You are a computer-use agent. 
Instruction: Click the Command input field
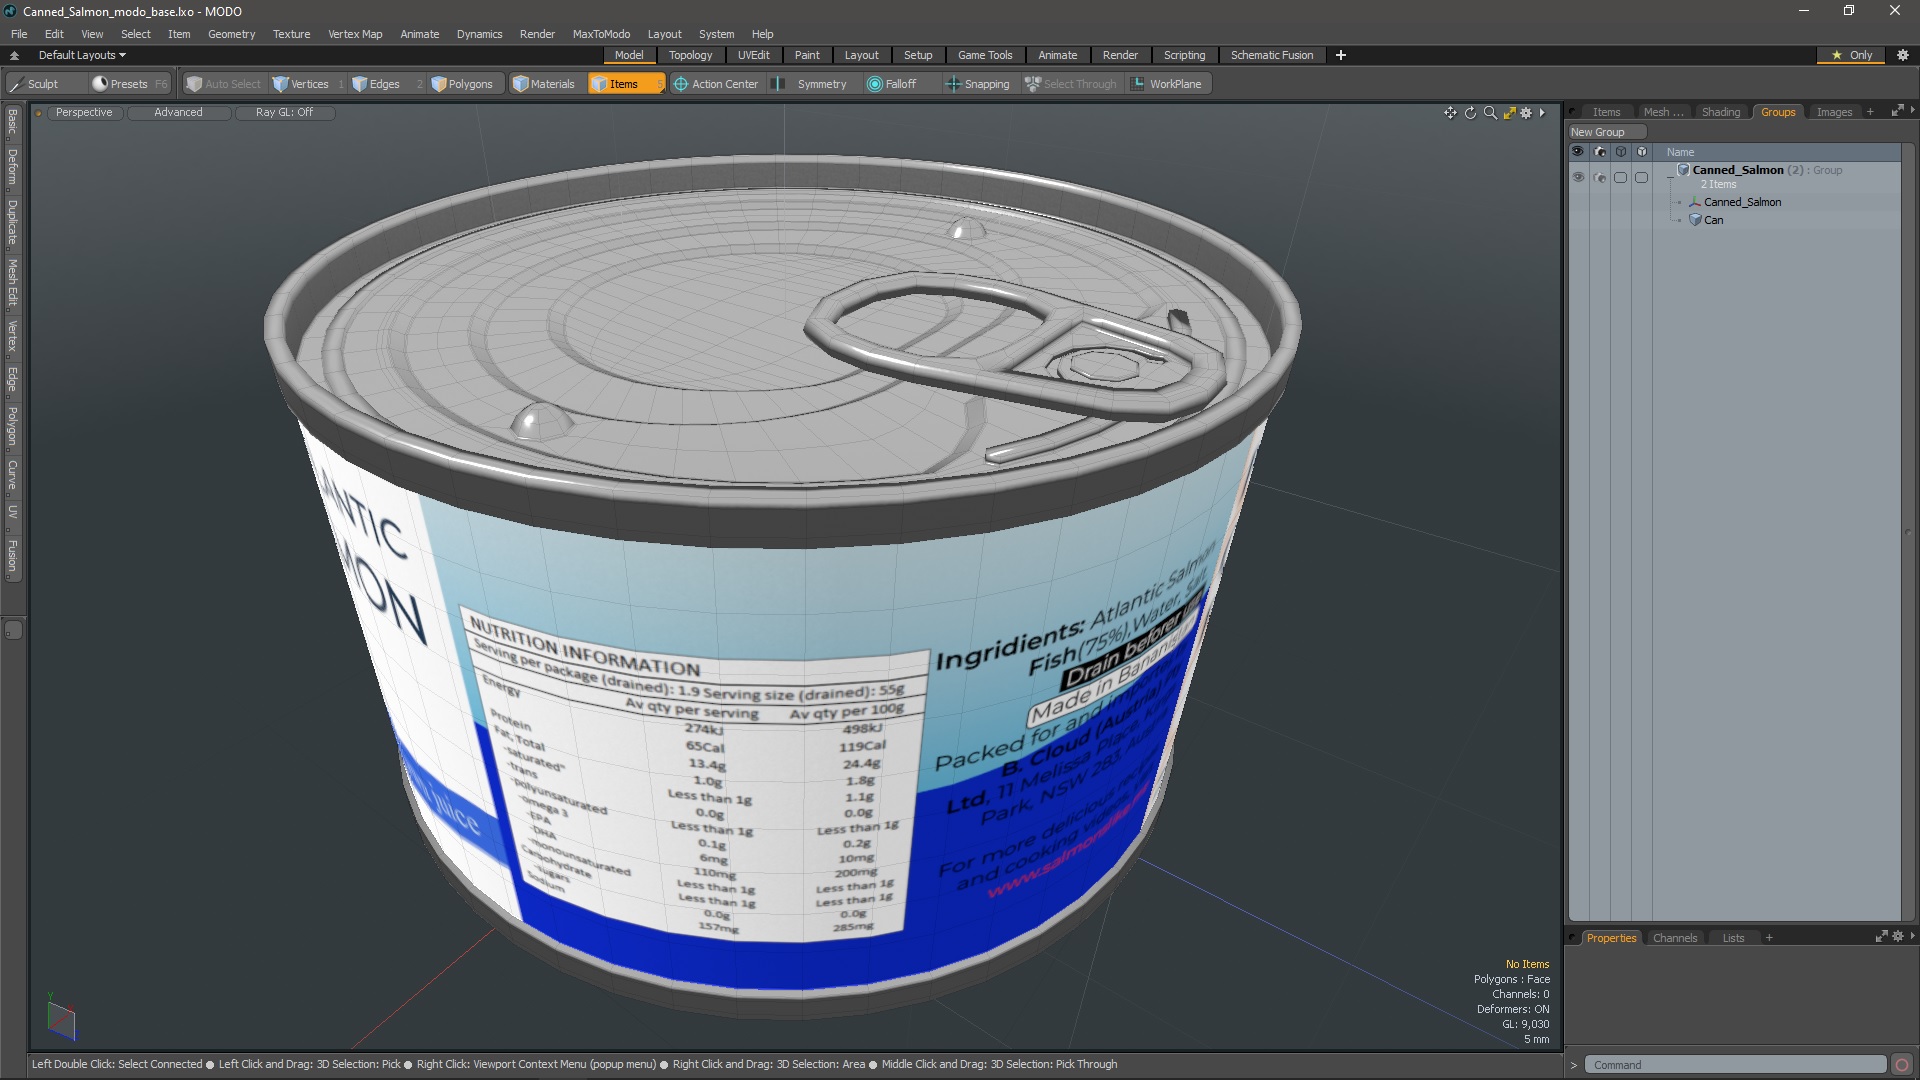(1735, 1065)
